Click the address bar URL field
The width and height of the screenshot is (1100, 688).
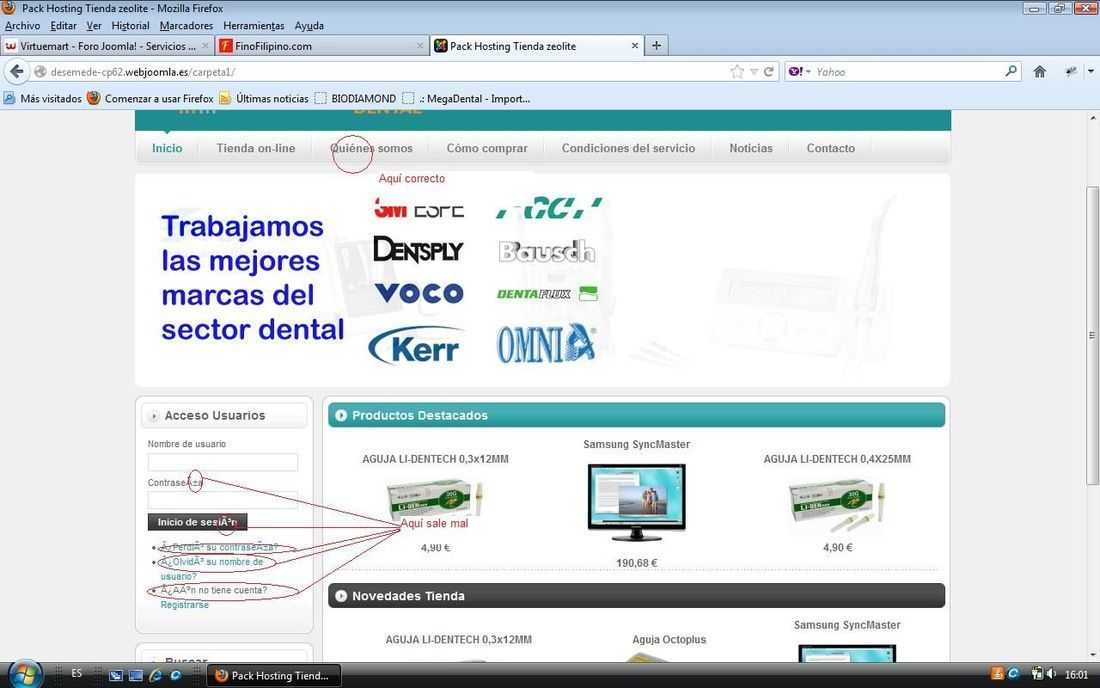coord(386,72)
